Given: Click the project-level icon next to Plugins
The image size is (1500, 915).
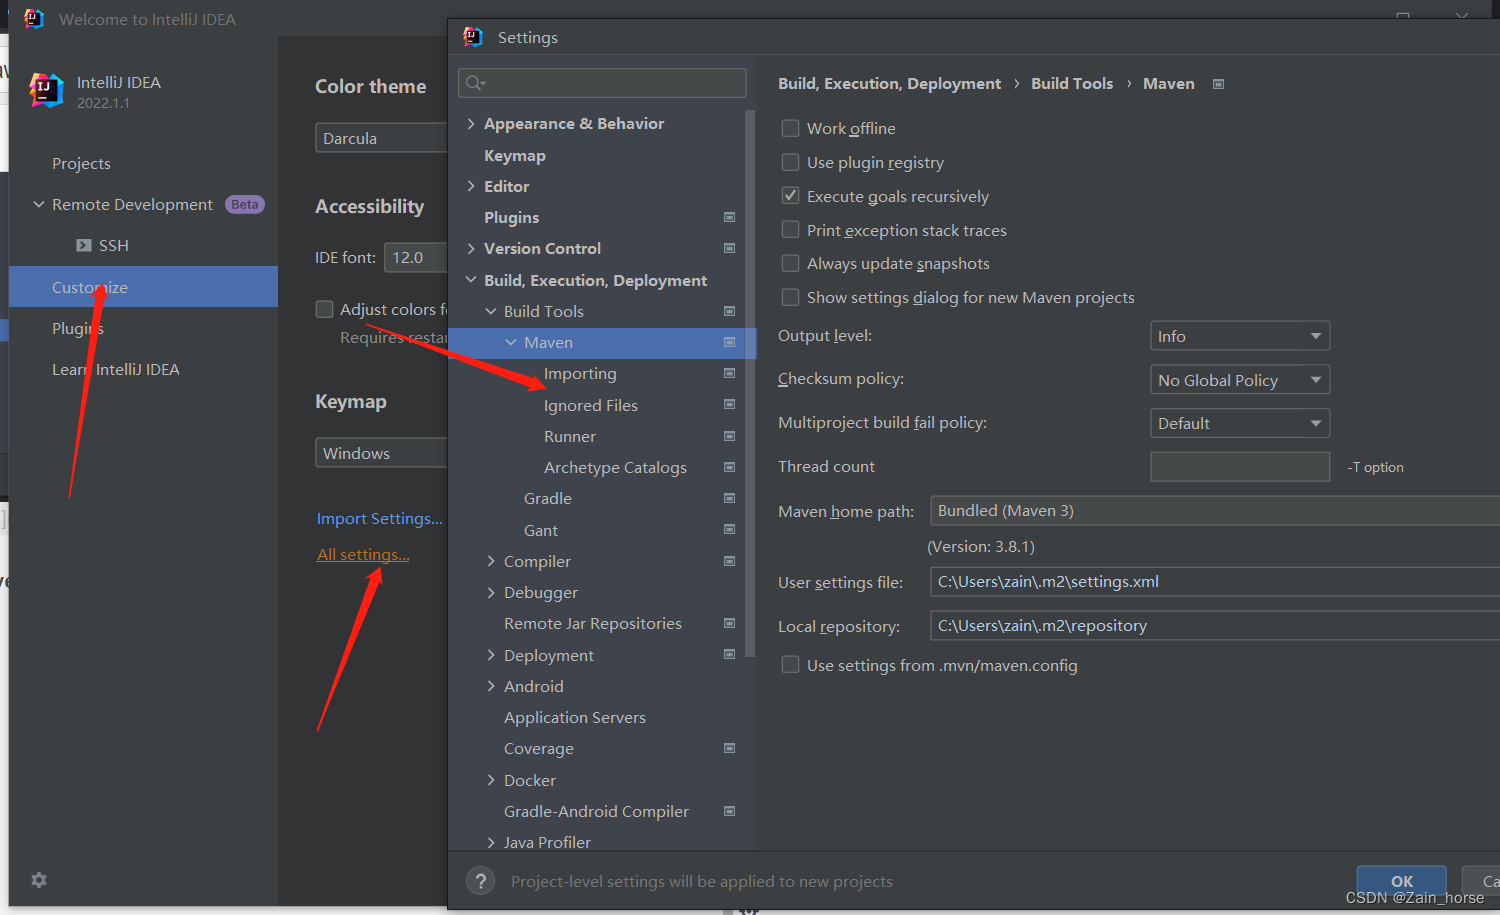Looking at the screenshot, I should click(x=729, y=217).
